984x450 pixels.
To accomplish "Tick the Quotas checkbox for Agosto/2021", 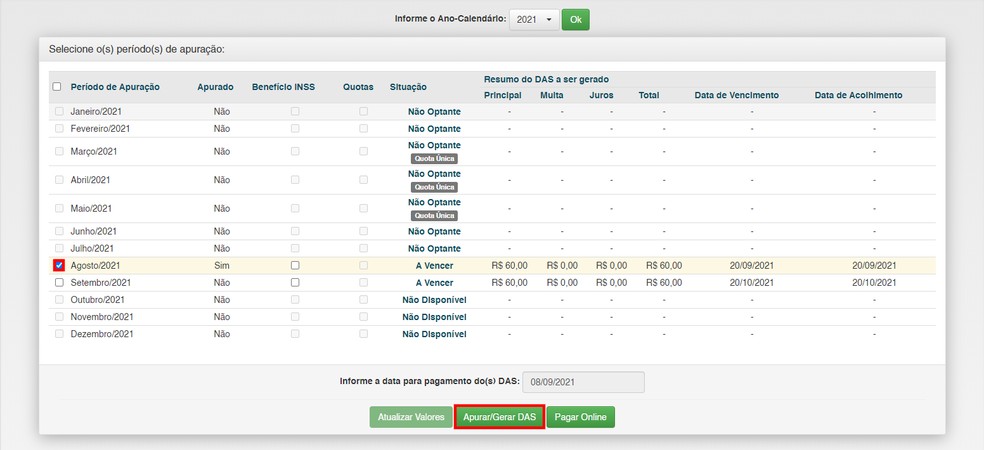I will click(x=363, y=266).
